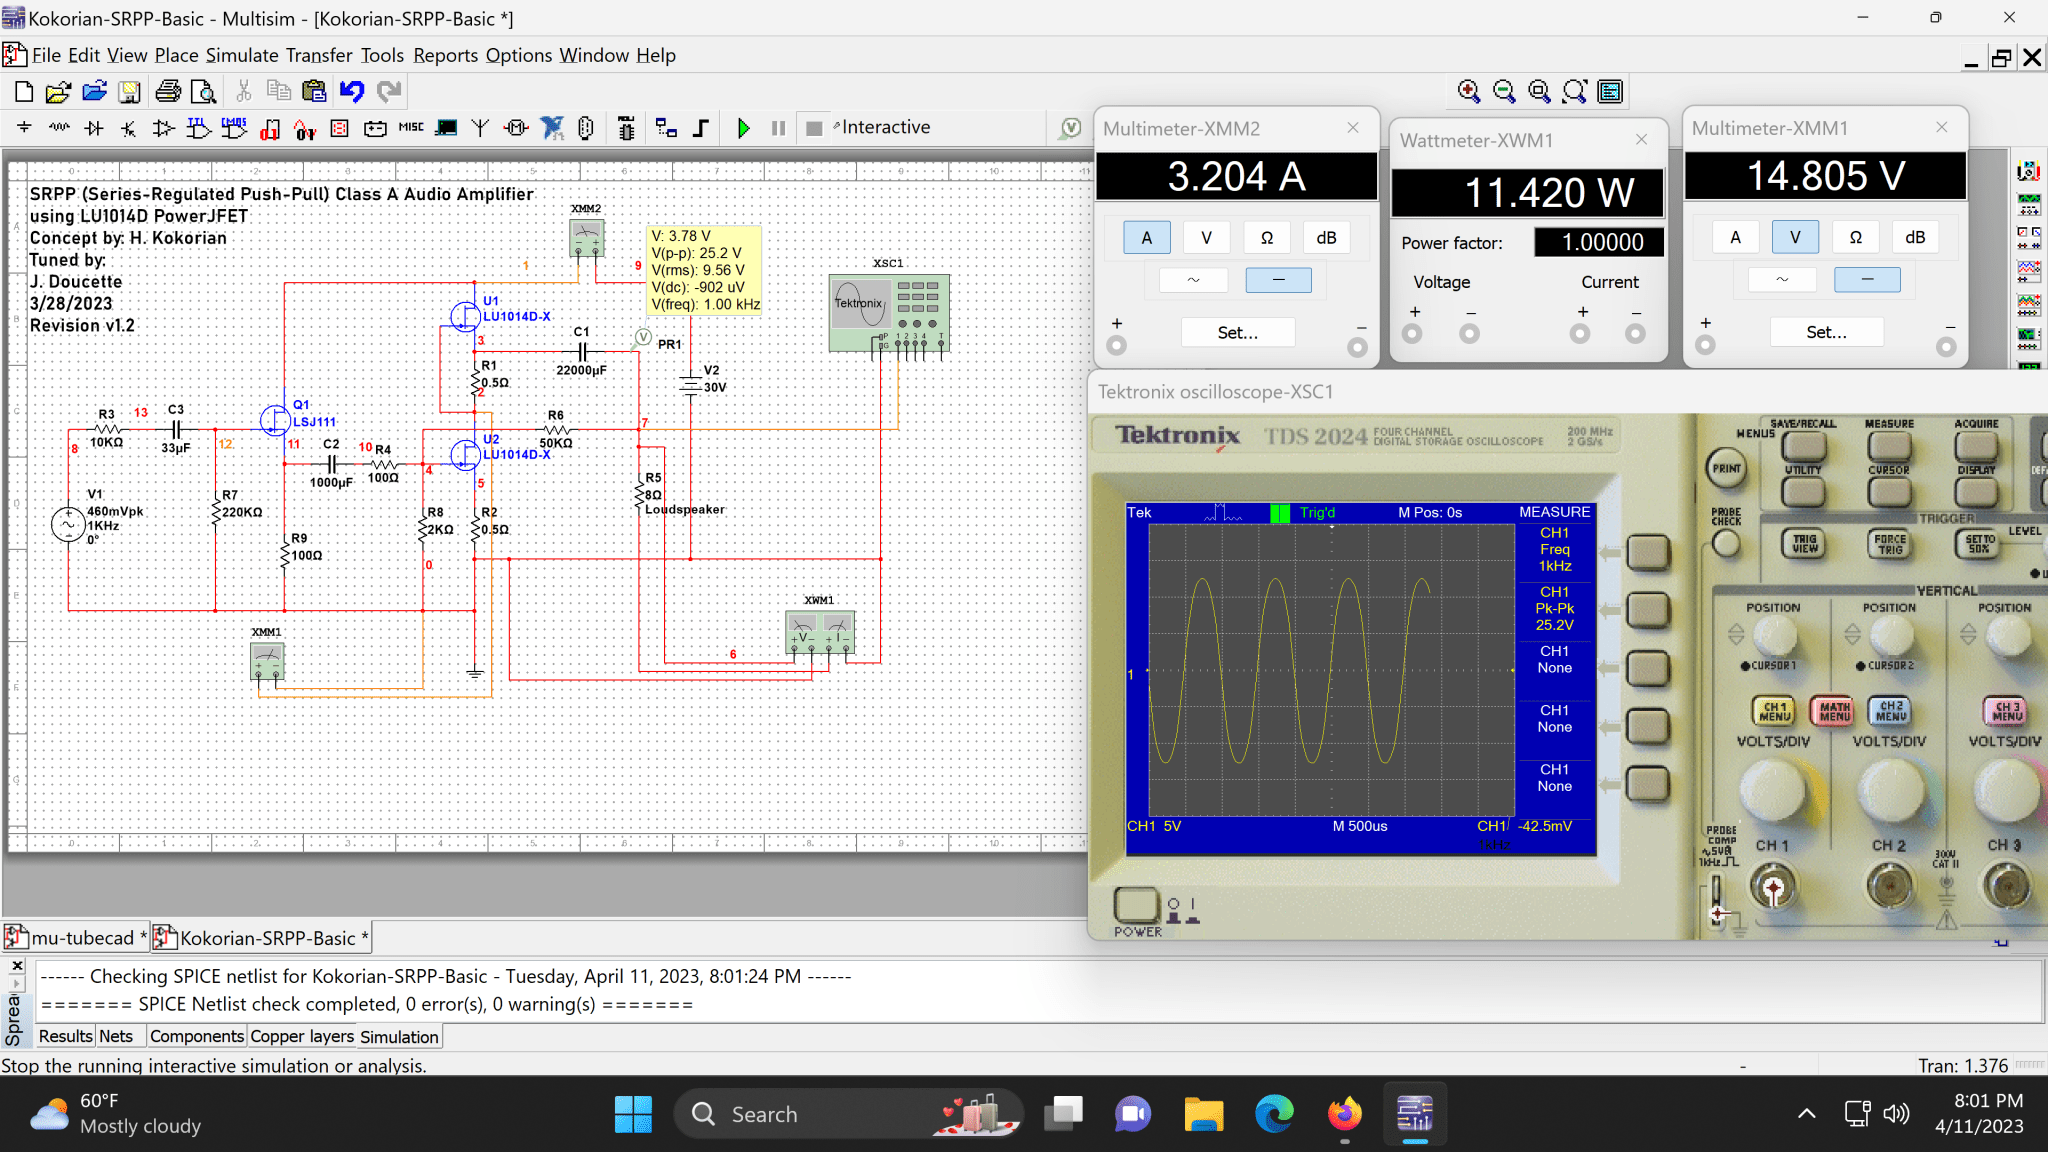Open the Interactive simulation mode selector

coord(885,127)
